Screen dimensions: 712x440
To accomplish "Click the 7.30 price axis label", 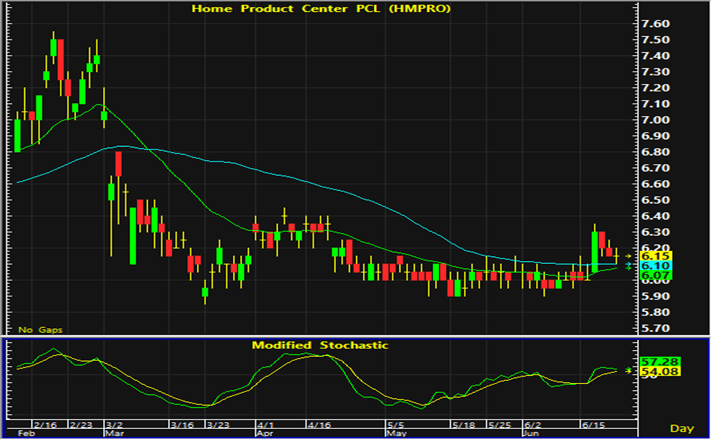I will pyautogui.click(x=655, y=72).
